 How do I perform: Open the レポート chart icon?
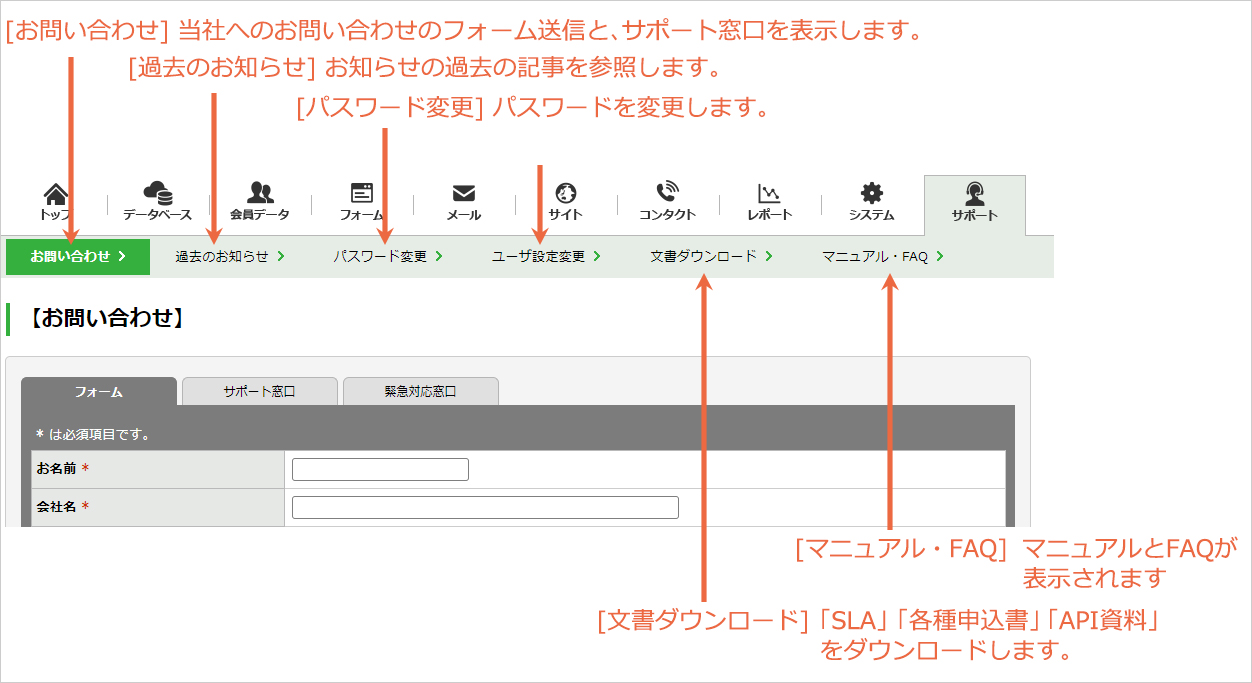(769, 193)
